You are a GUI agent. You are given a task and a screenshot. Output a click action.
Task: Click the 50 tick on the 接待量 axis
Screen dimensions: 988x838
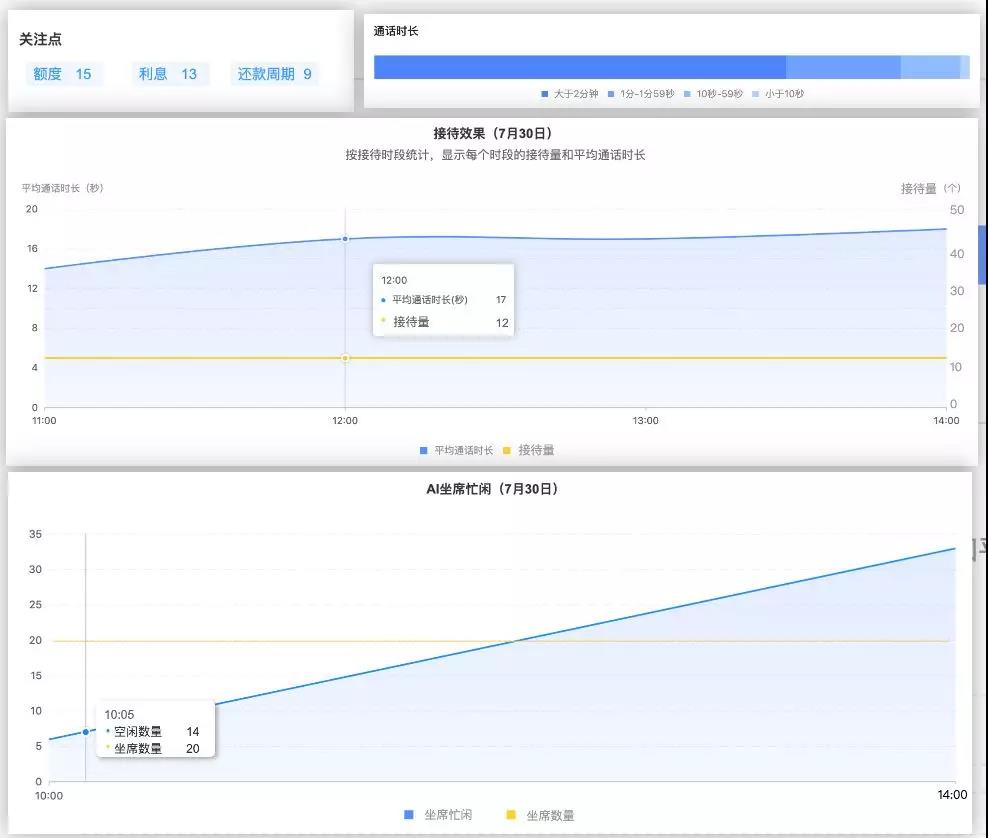click(956, 210)
